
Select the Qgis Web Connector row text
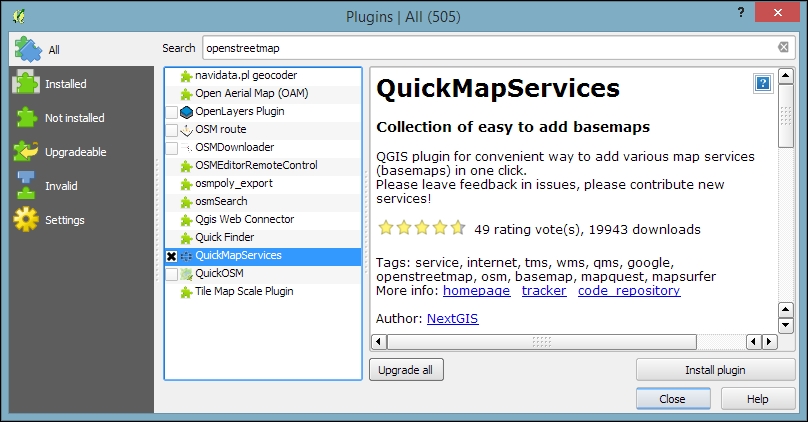[245, 220]
